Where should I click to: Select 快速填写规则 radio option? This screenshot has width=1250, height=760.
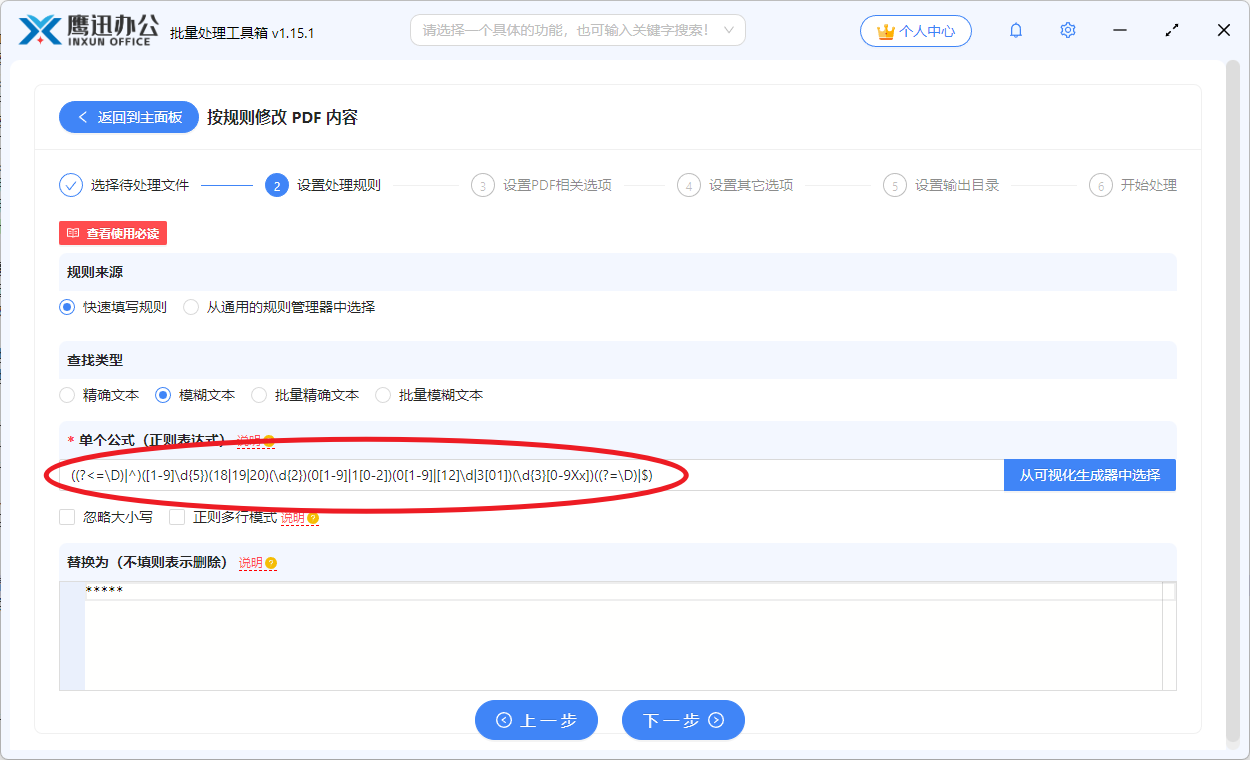(x=67, y=307)
